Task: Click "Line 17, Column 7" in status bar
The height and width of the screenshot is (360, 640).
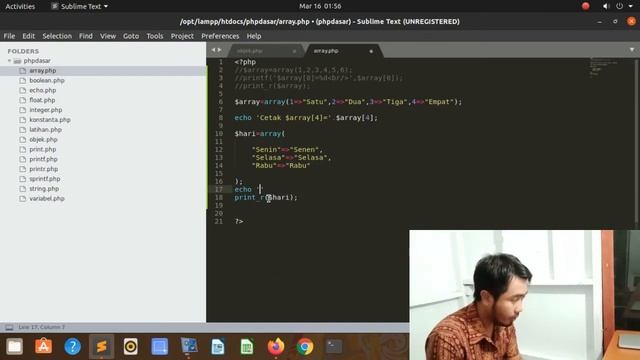Action: click(42, 327)
